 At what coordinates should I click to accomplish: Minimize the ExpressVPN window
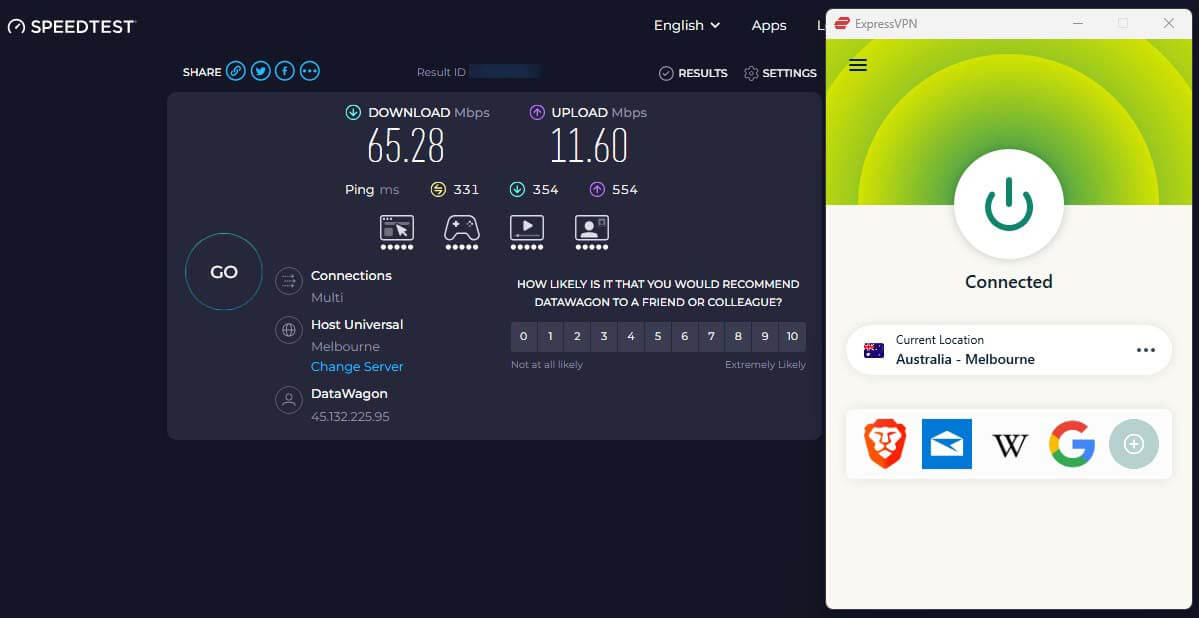(1077, 24)
